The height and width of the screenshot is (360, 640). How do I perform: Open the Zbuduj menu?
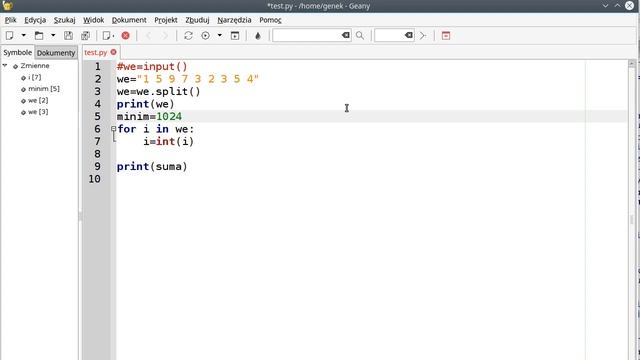coord(197,20)
